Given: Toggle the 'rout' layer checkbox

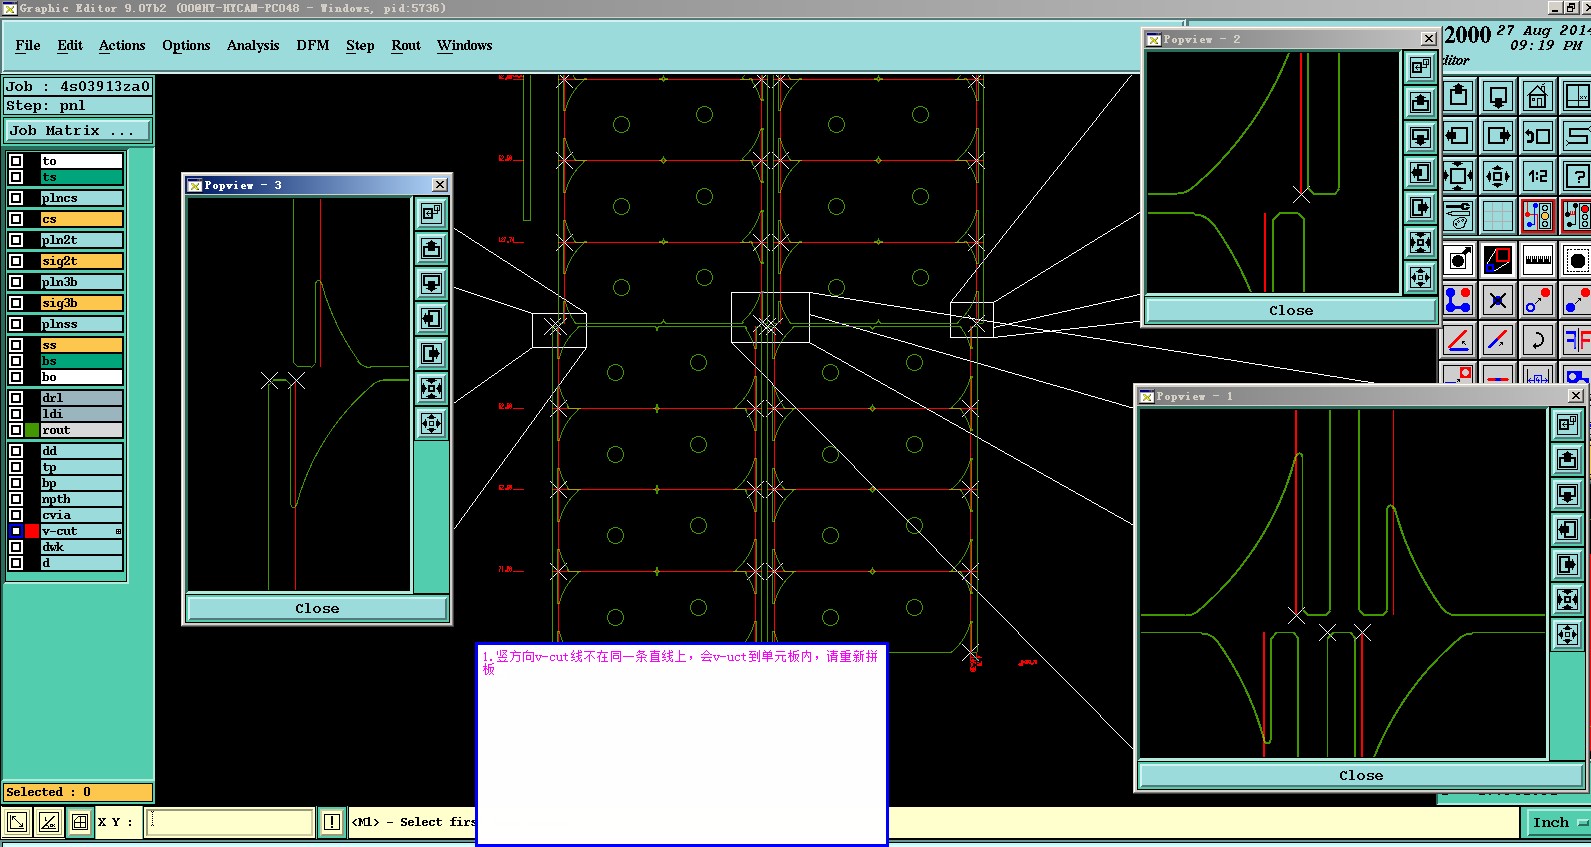Looking at the screenshot, I should click(16, 430).
